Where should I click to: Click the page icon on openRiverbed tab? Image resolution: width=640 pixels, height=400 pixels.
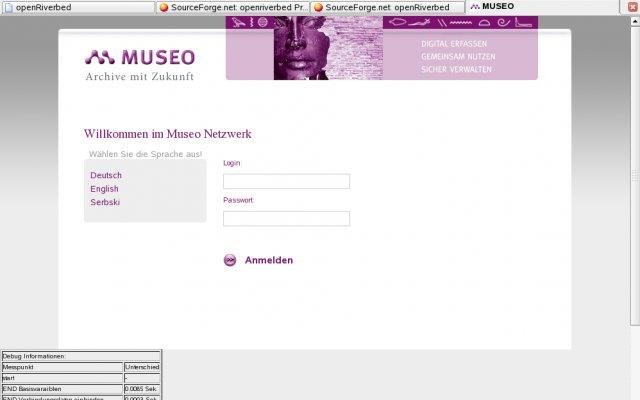[9, 7]
